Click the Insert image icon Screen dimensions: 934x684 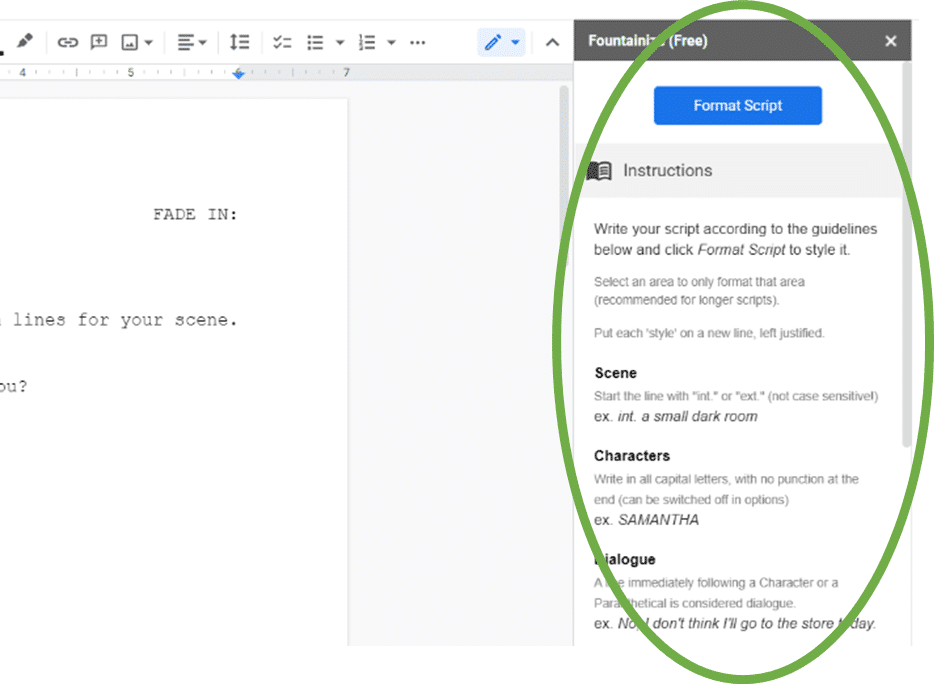coord(129,42)
